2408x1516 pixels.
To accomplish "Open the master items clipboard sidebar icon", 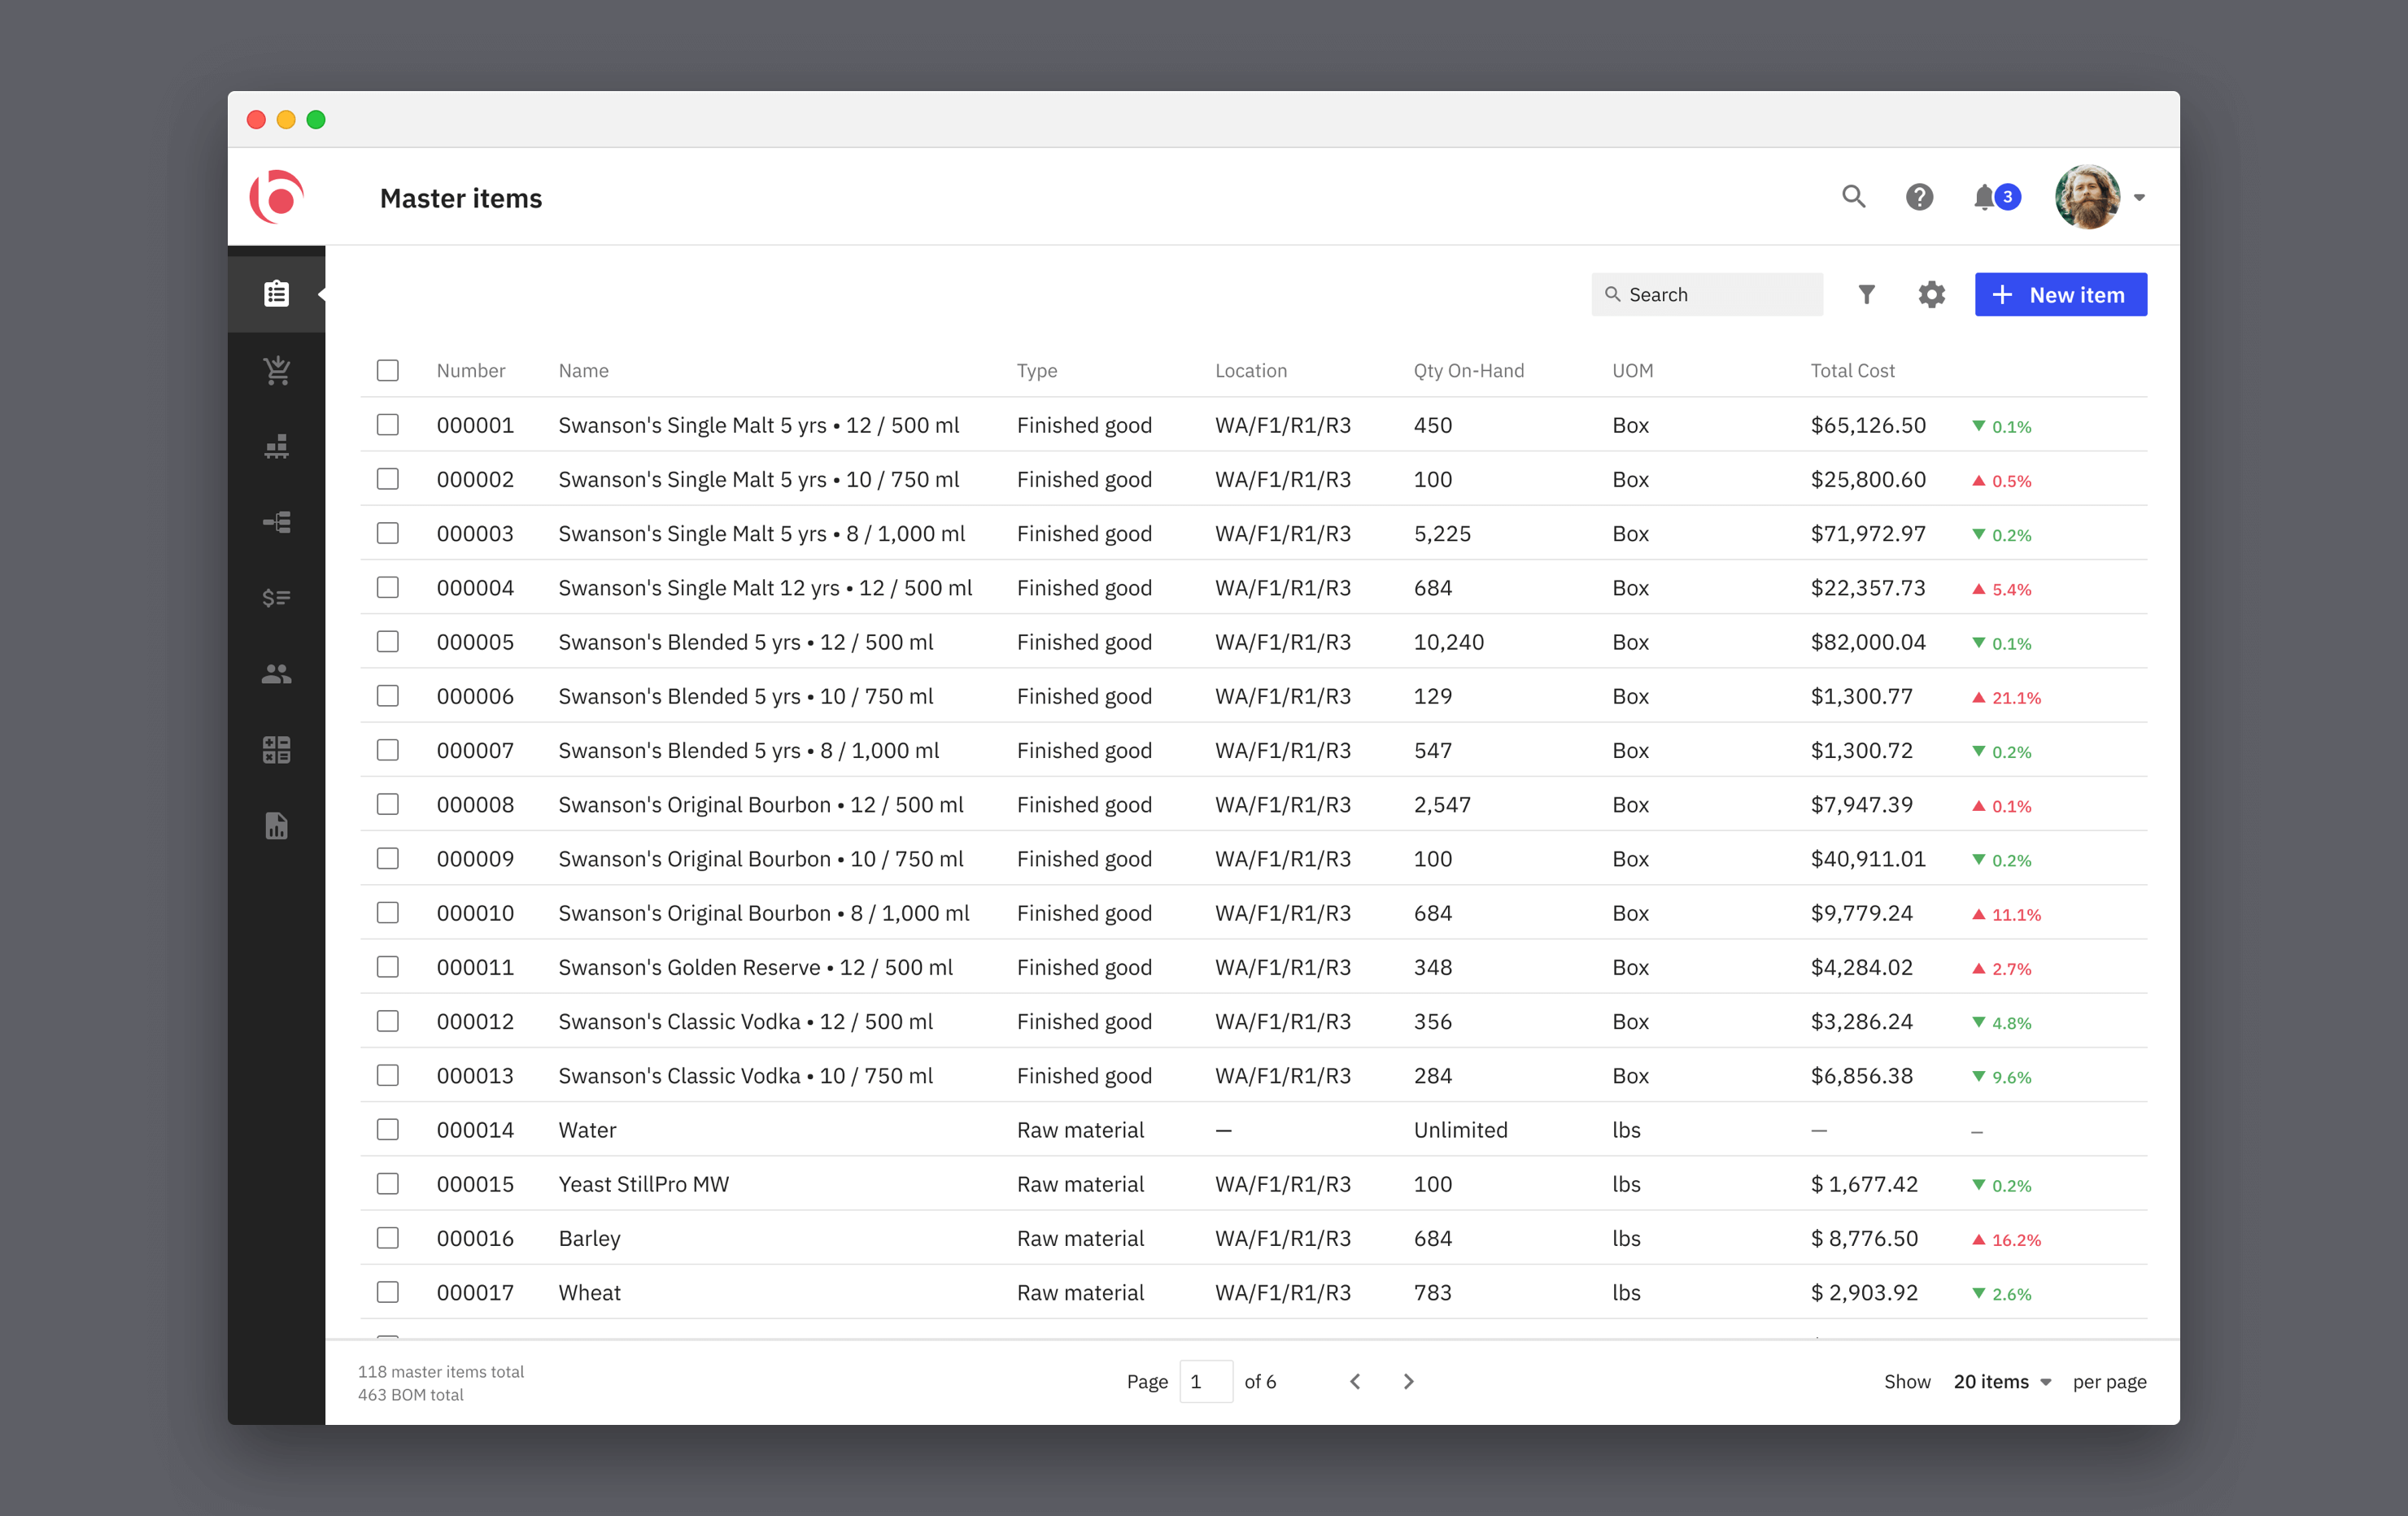I will [276, 294].
